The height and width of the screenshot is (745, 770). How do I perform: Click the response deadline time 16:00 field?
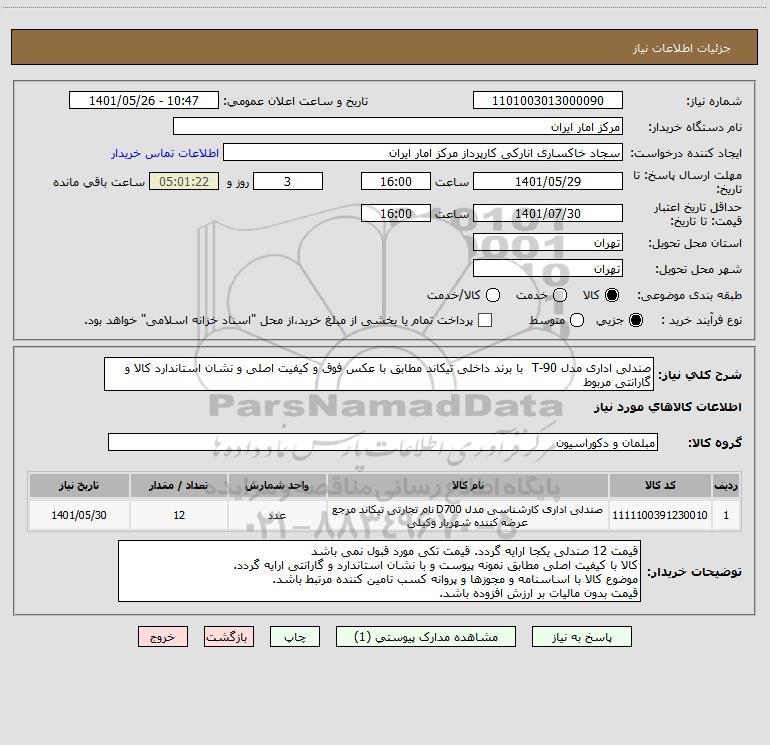pos(396,181)
